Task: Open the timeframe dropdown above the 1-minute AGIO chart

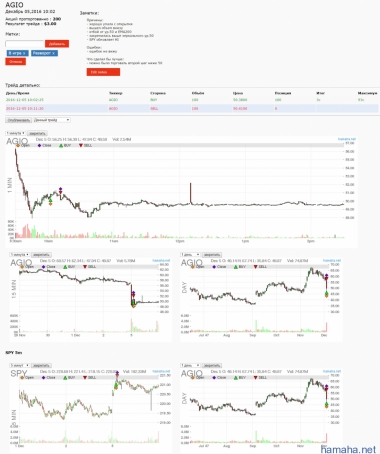Action: coord(15,133)
